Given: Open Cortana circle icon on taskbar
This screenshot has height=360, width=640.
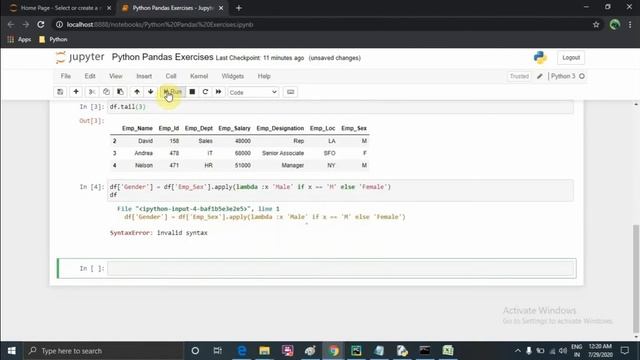Looking at the screenshot, I should 195,351.
